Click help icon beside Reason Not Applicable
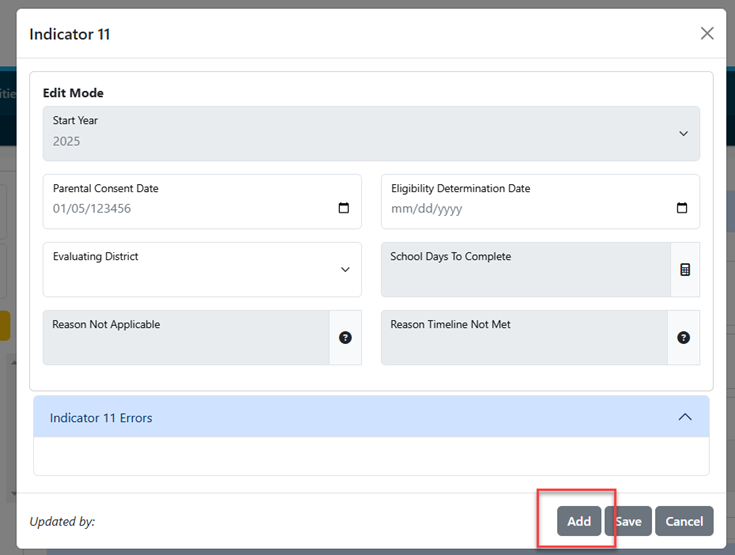This screenshot has height=555, width=735. coord(345,338)
